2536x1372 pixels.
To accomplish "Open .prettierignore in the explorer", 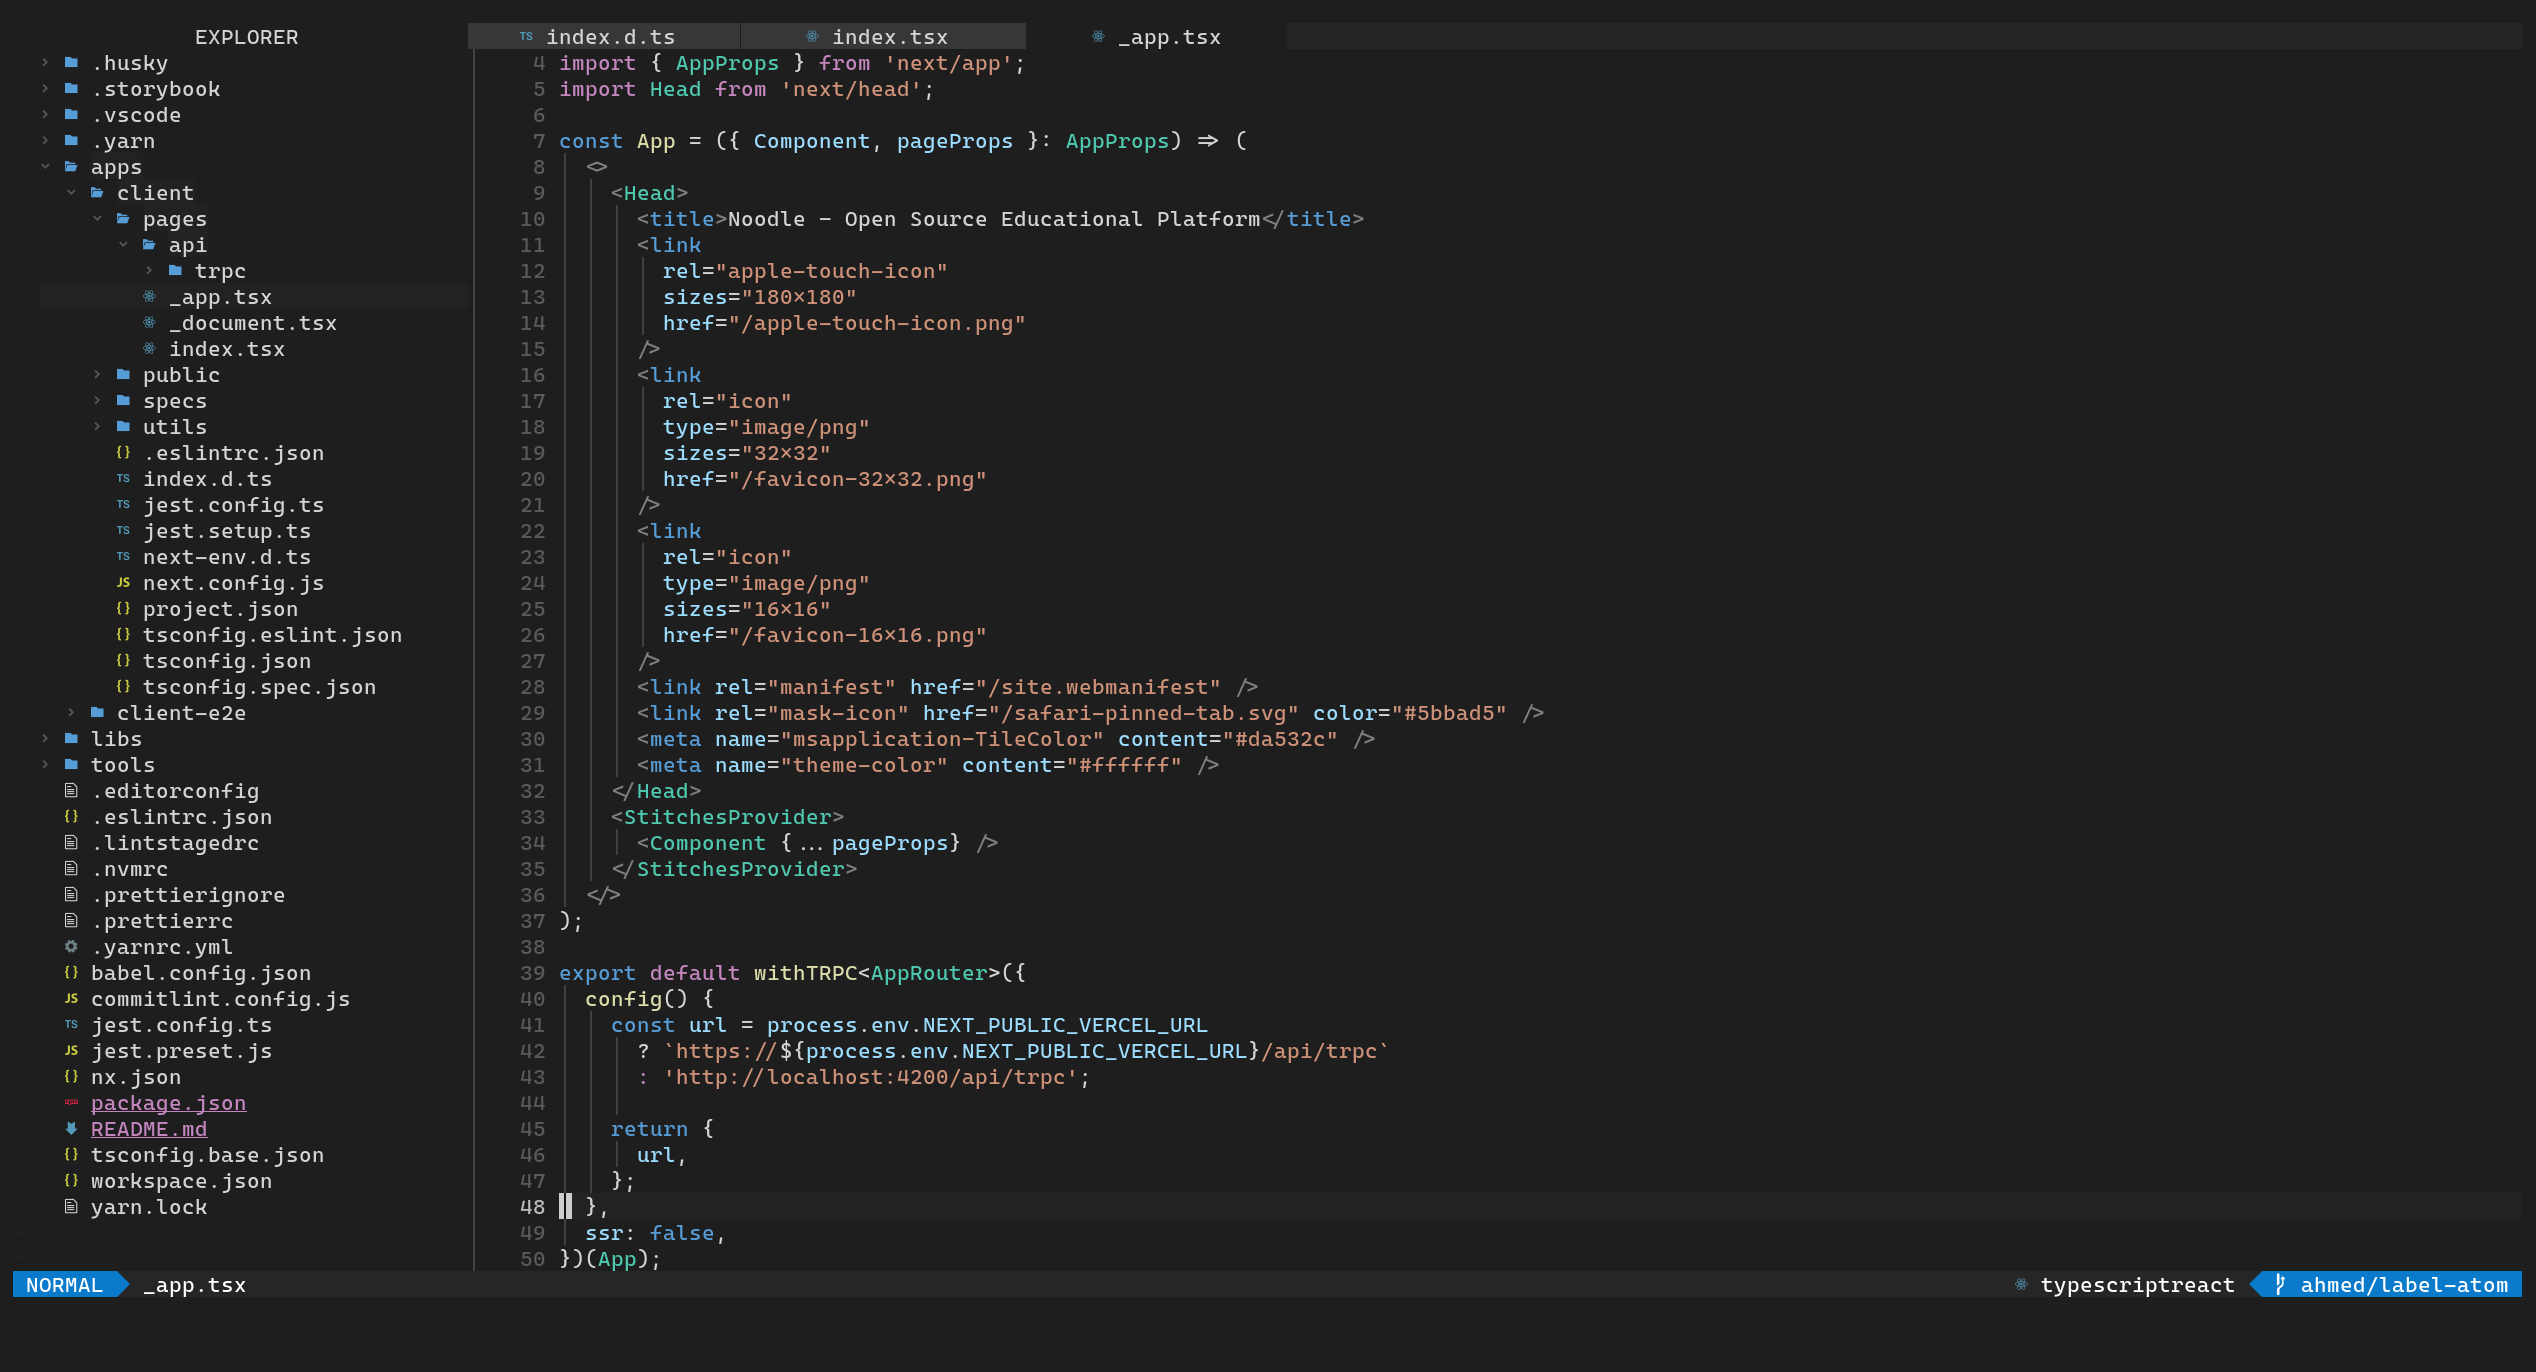I will (x=188, y=895).
